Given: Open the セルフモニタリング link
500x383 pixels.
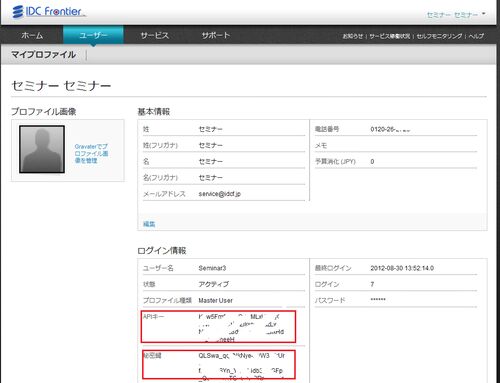Looking at the screenshot, I should click(x=439, y=36).
